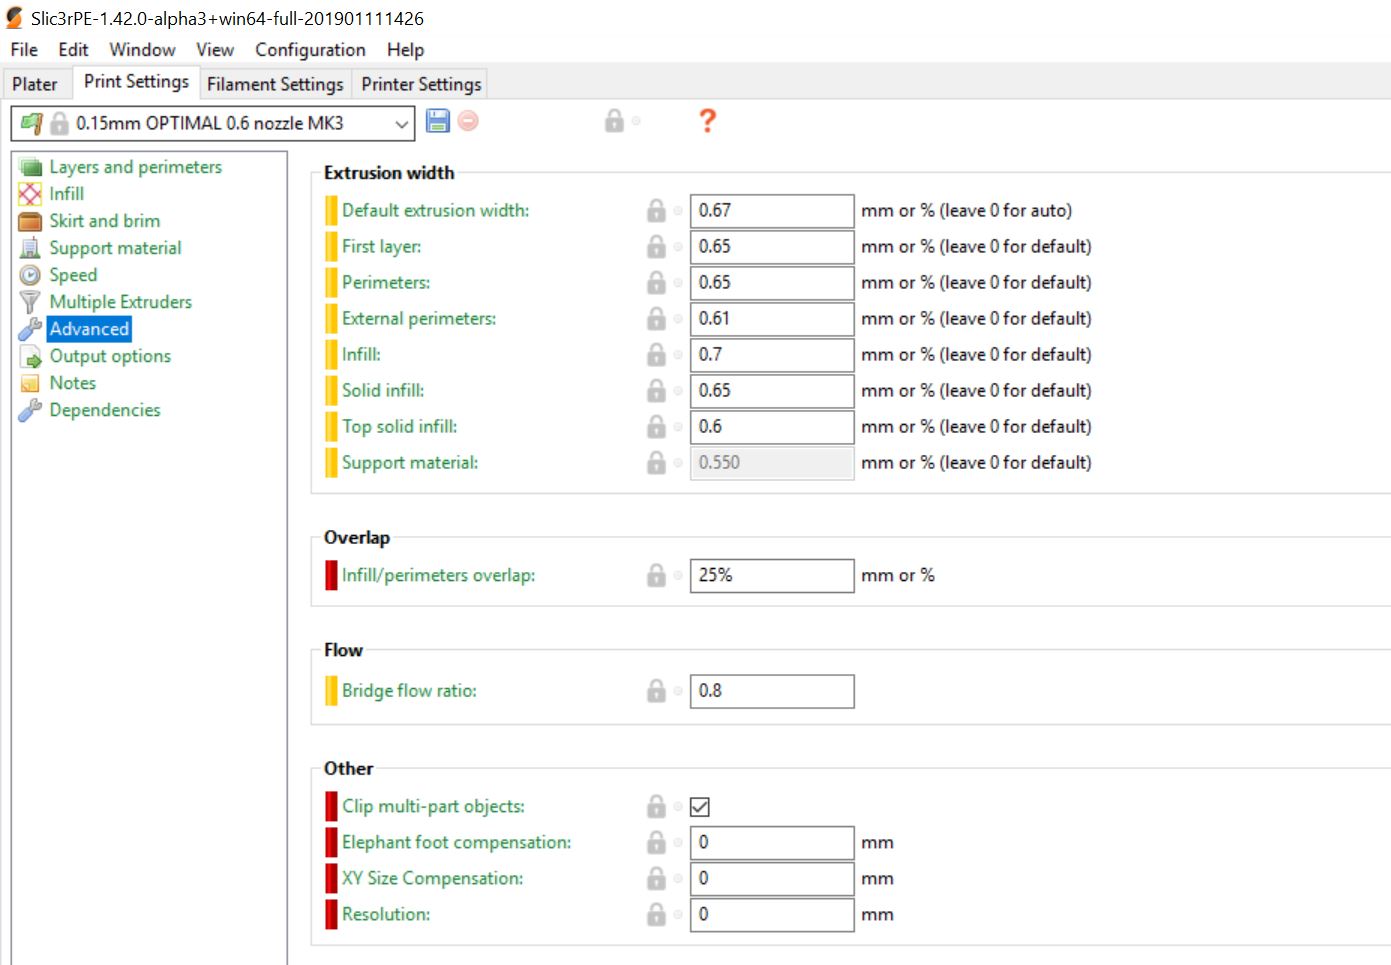
Task: Switch to the Printer Settings tab
Action: pos(421,84)
